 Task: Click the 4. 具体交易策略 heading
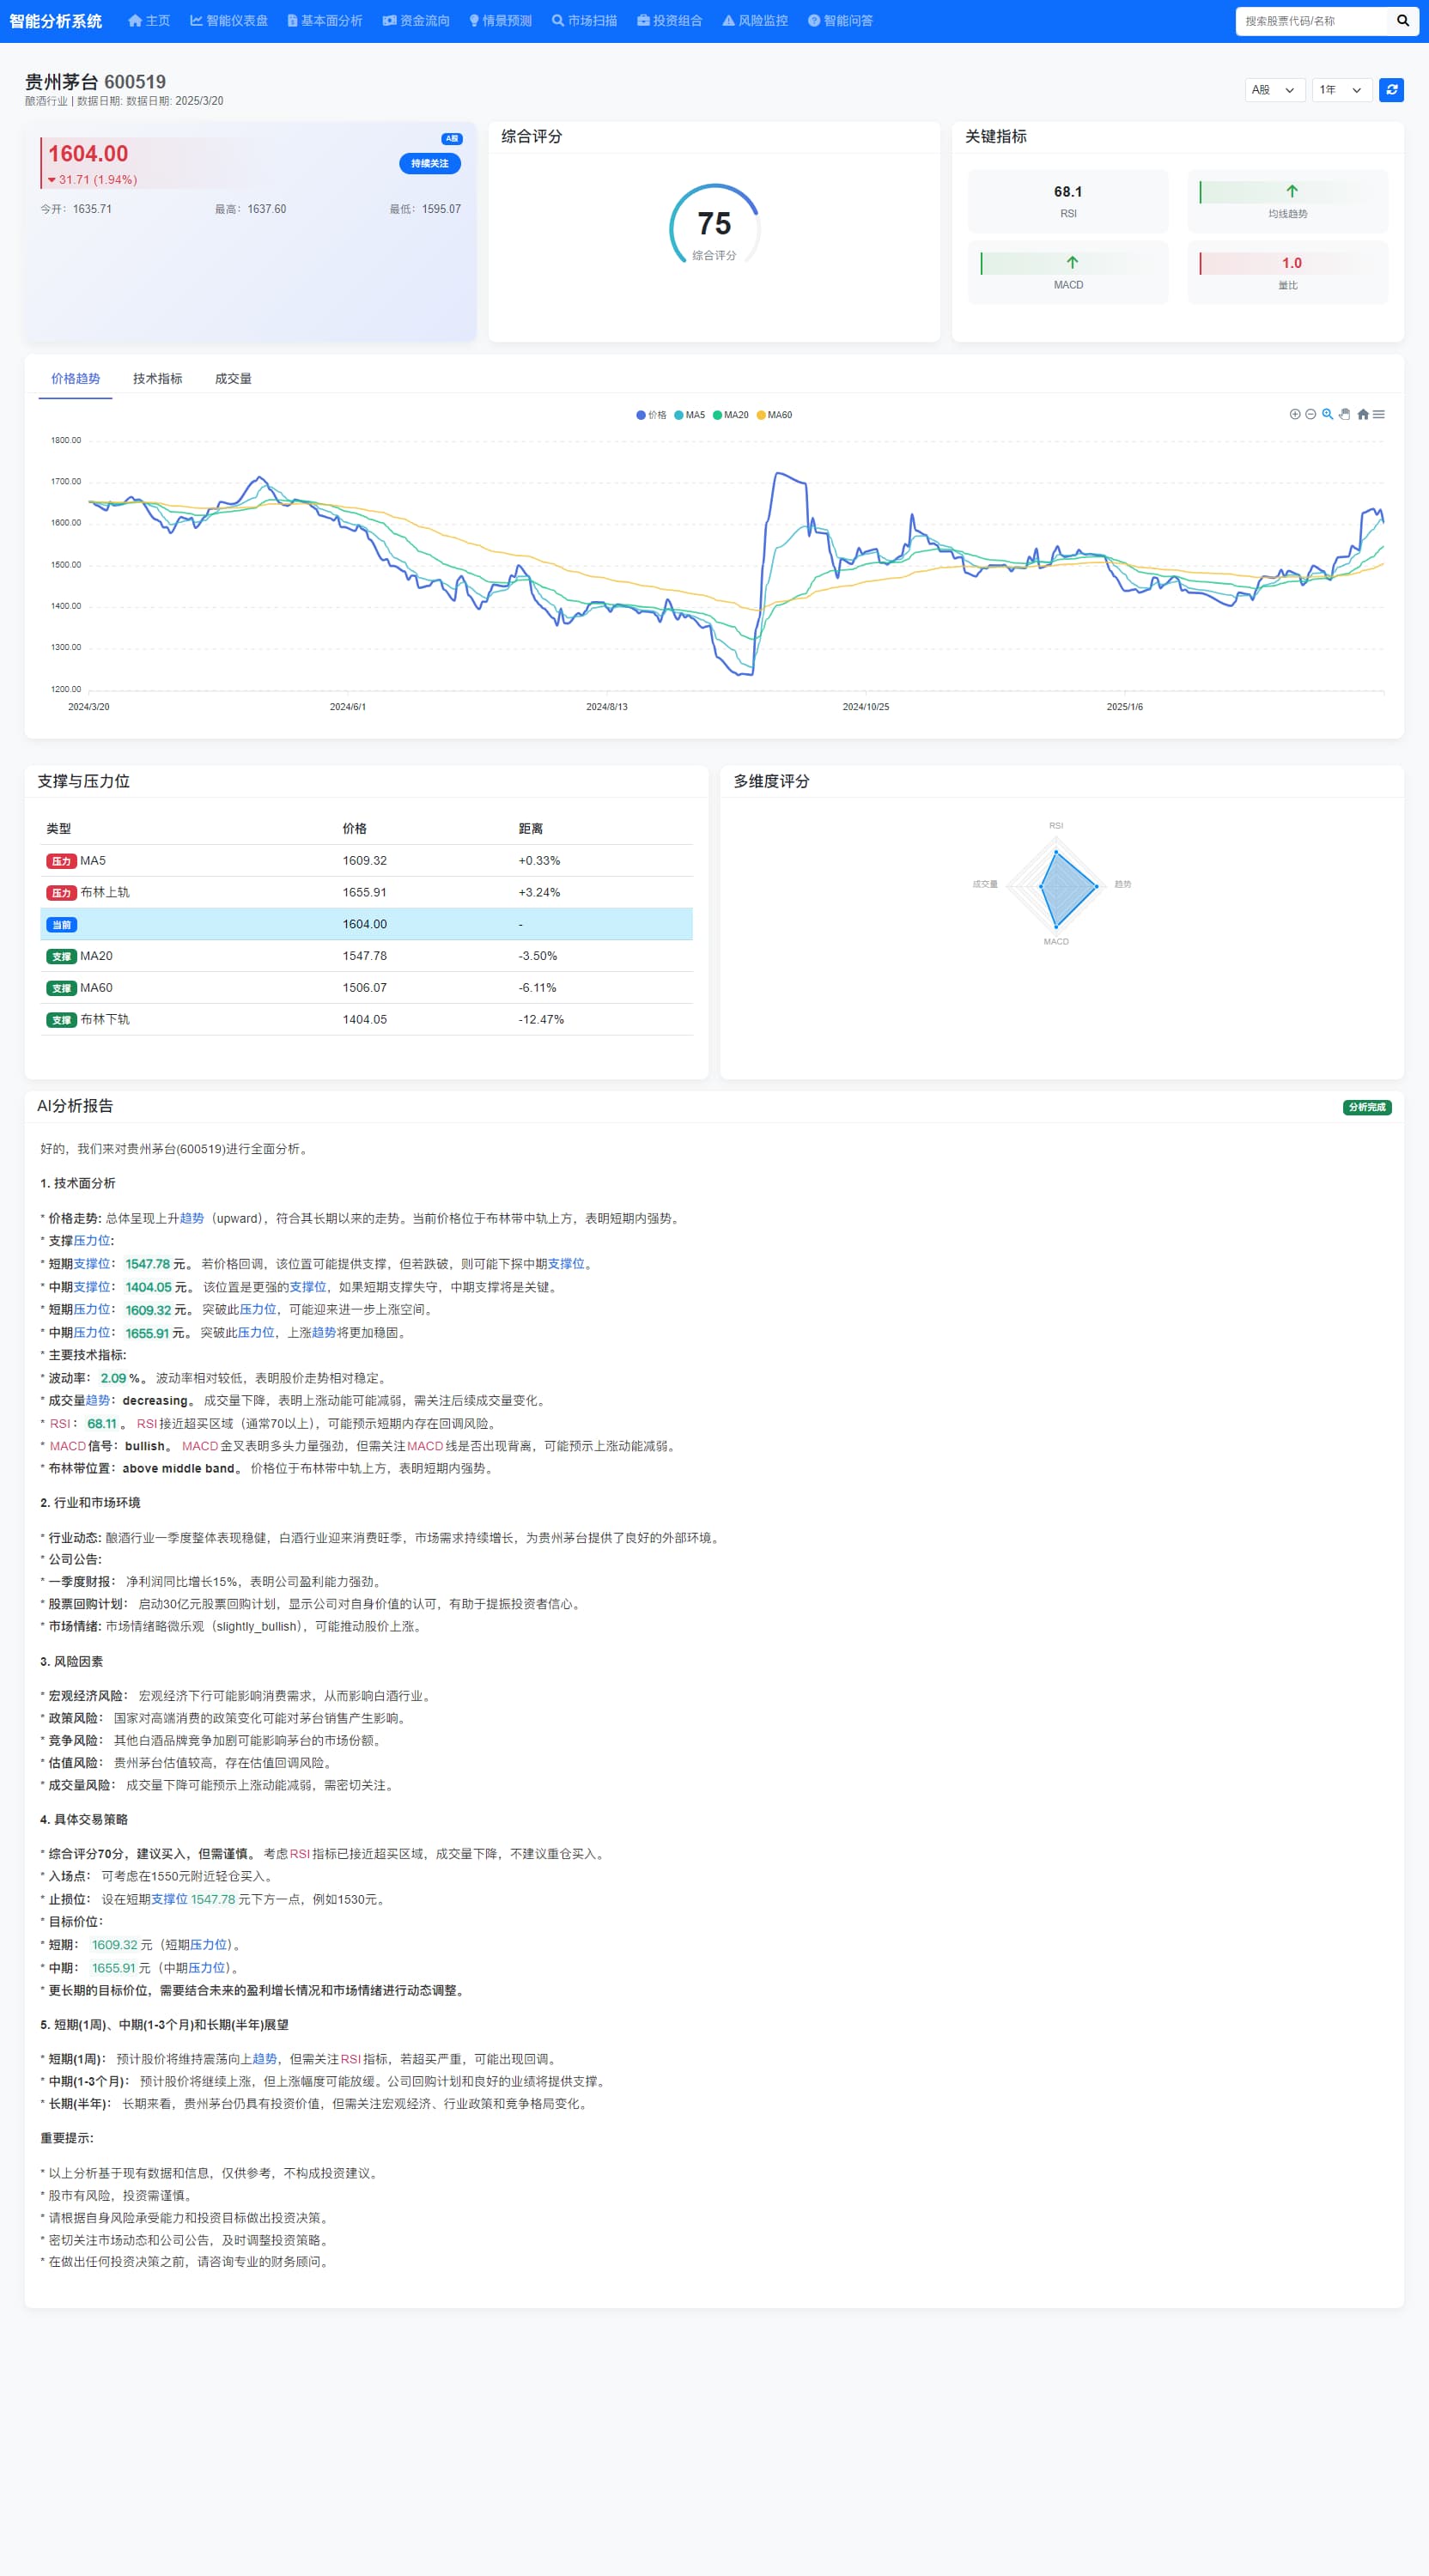tap(84, 1819)
